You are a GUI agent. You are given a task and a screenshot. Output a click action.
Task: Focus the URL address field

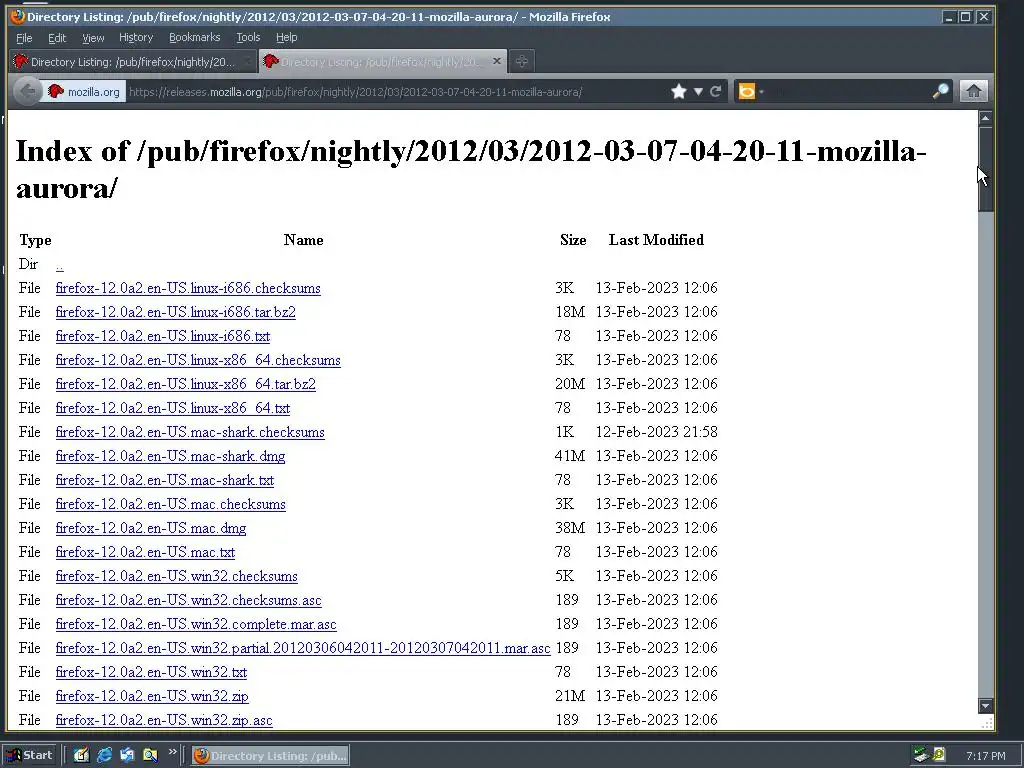(x=396, y=91)
